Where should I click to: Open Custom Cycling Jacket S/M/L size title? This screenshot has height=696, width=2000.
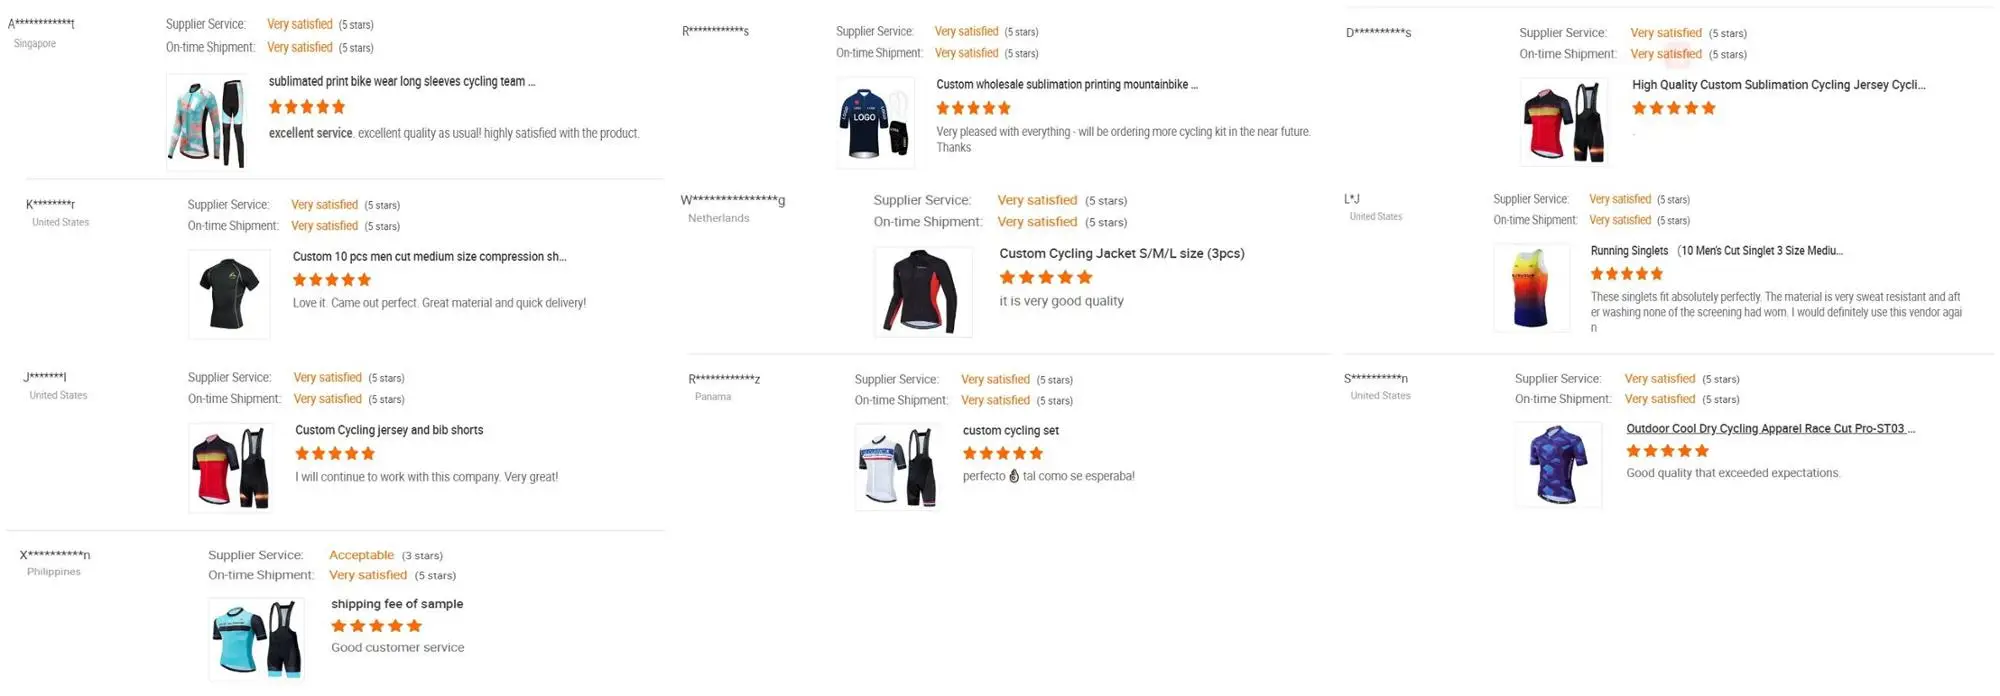(x=1122, y=254)
